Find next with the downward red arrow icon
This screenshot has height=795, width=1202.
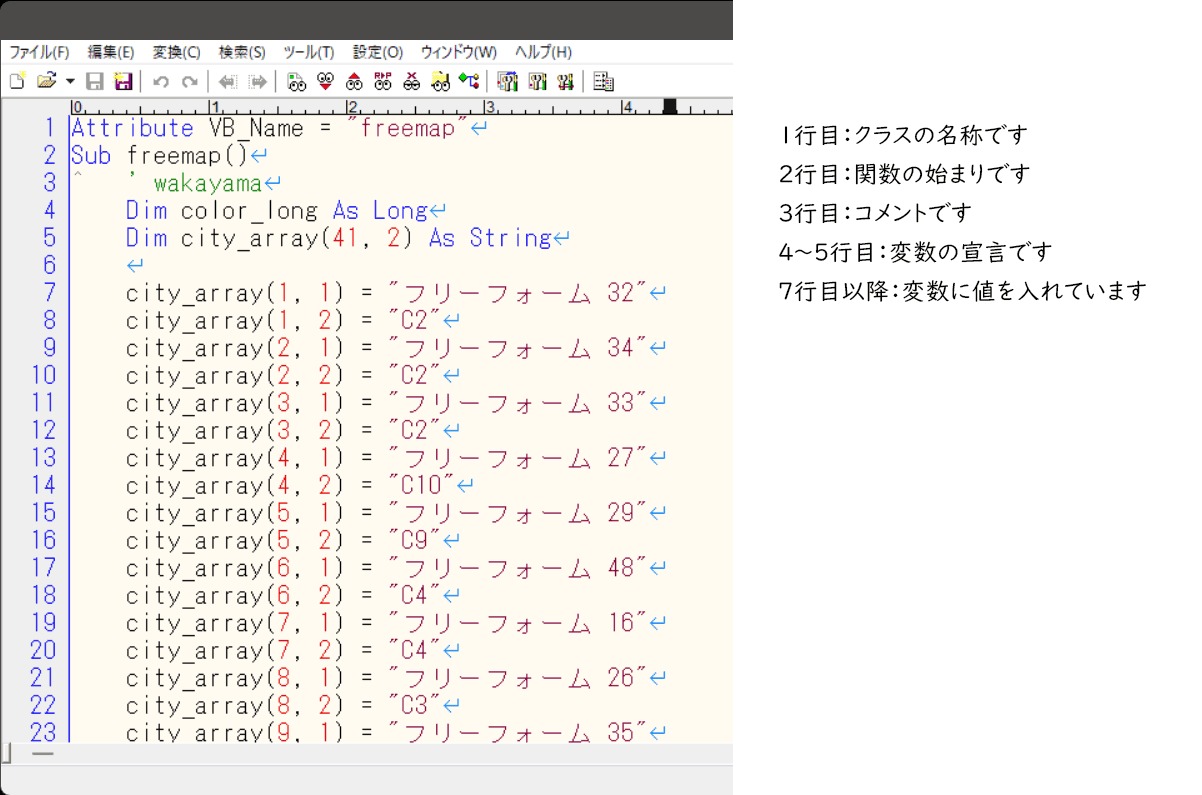pyautogui.click(x=324, y=81)
